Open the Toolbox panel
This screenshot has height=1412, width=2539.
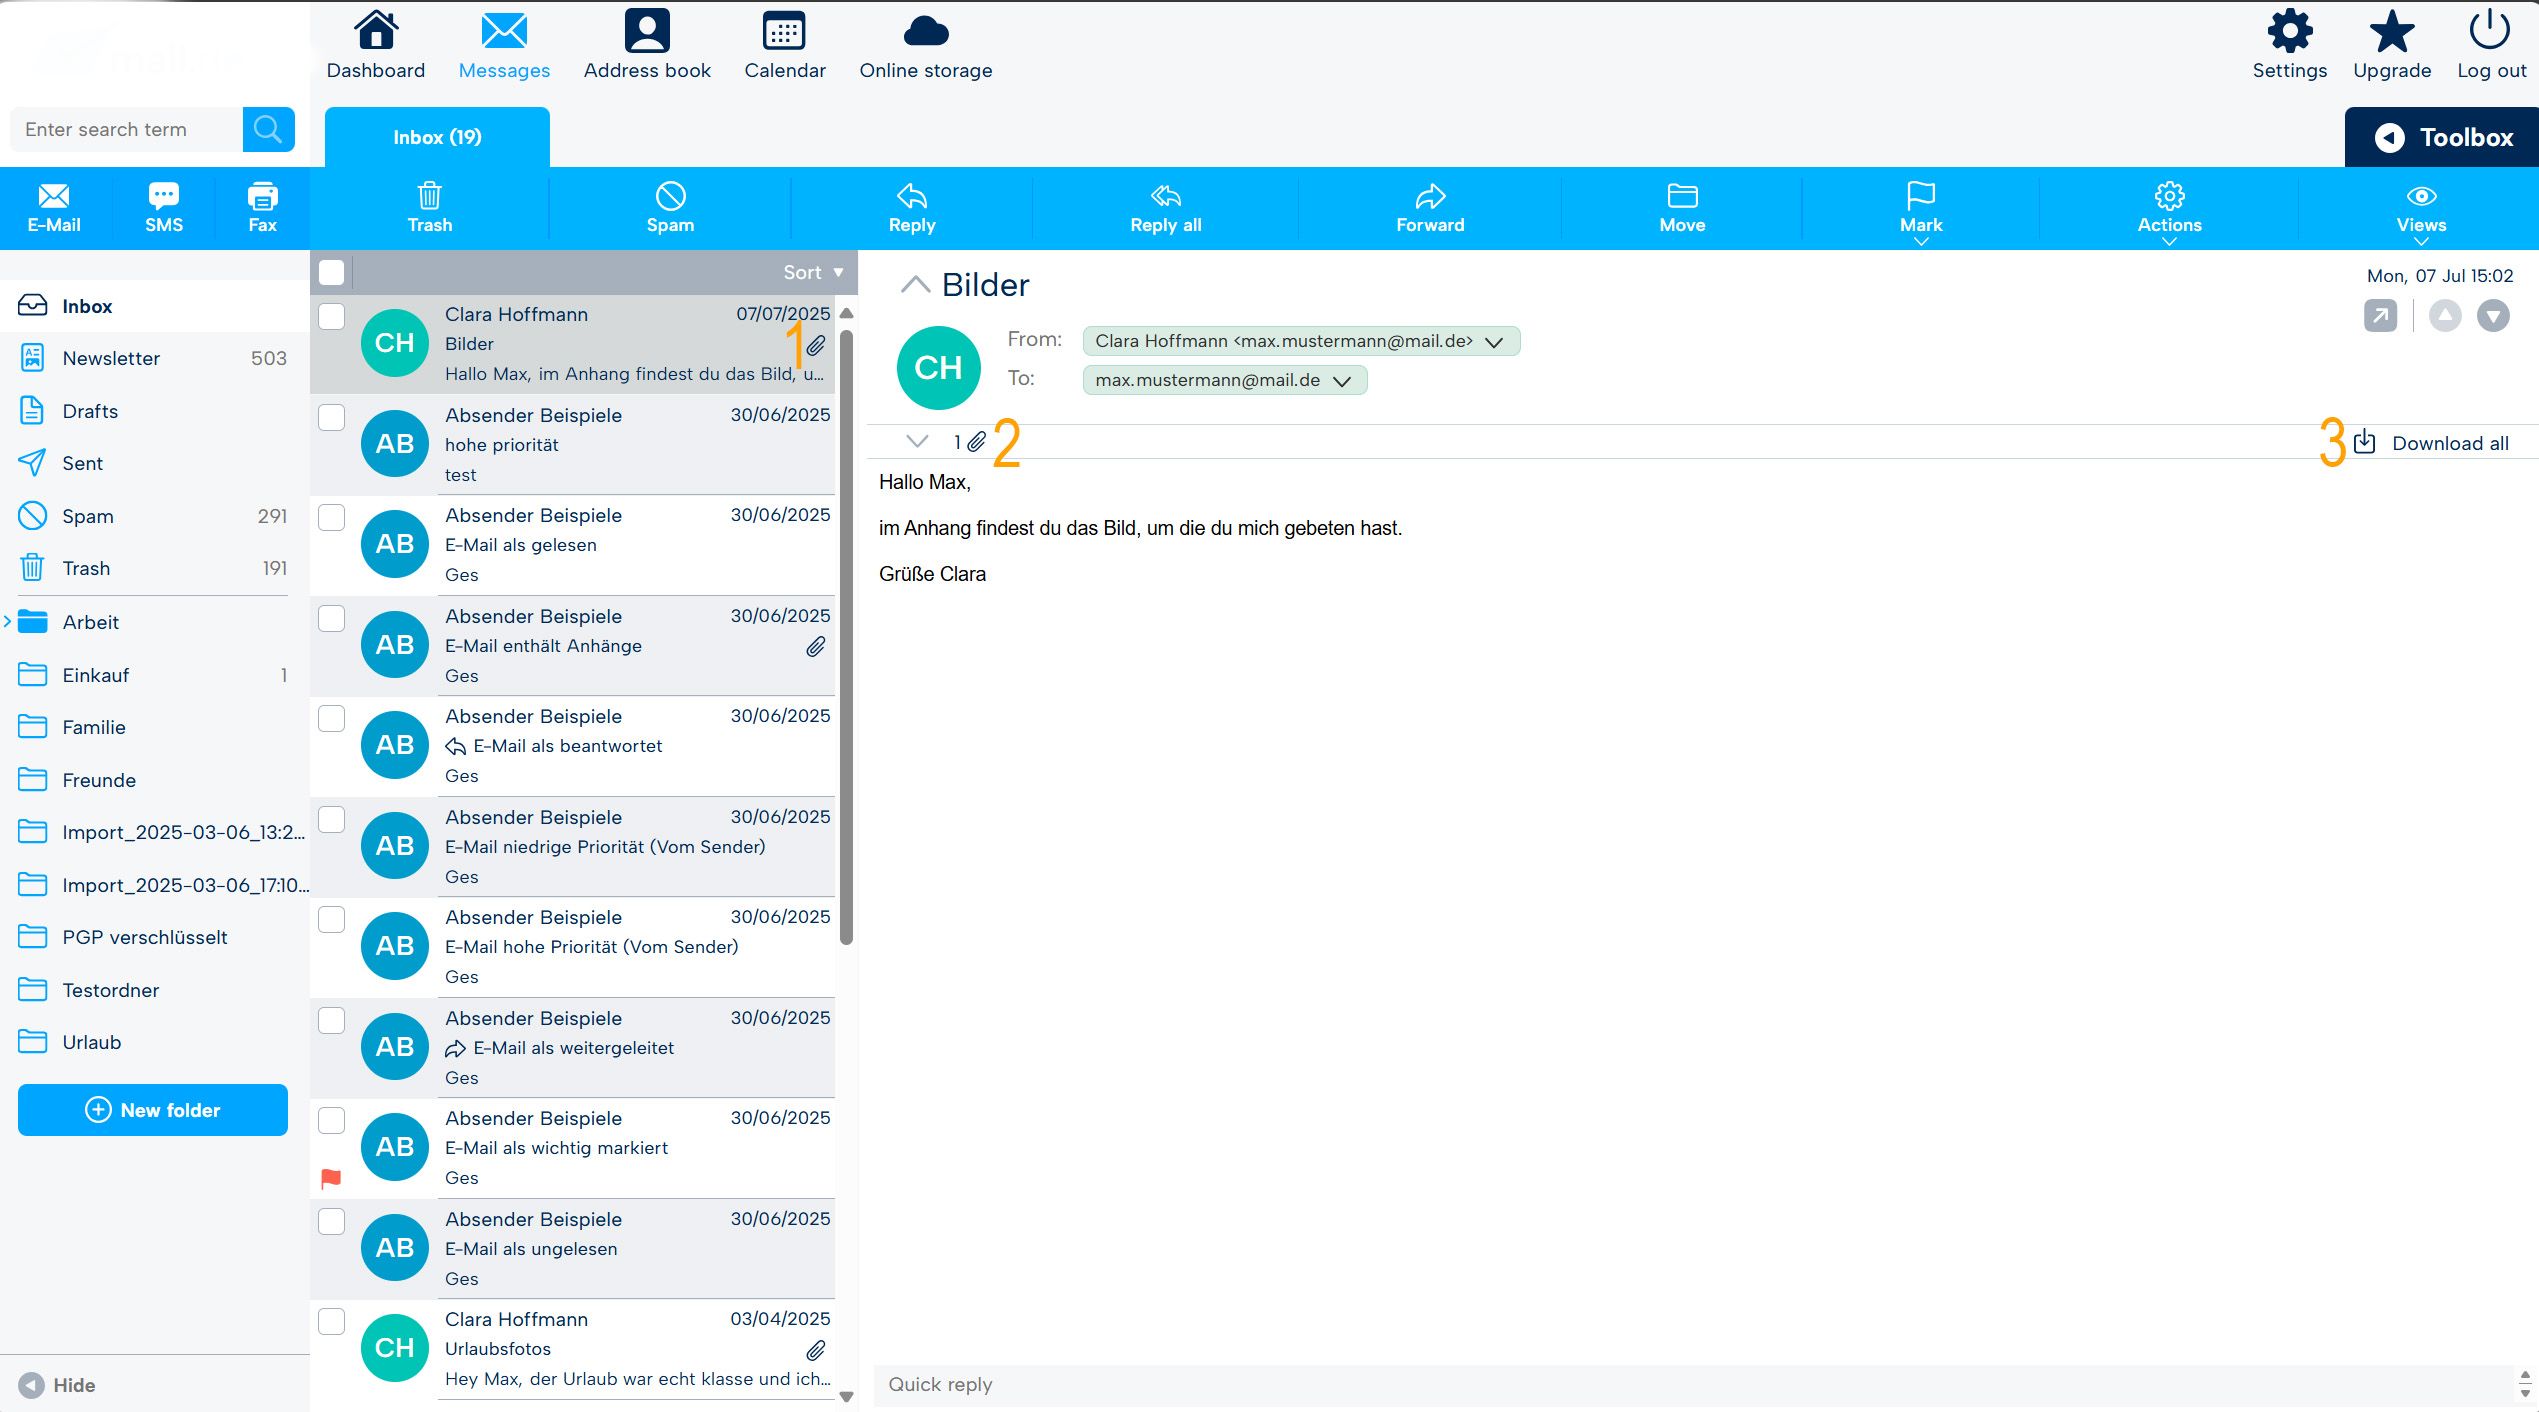pos(2442,137)
